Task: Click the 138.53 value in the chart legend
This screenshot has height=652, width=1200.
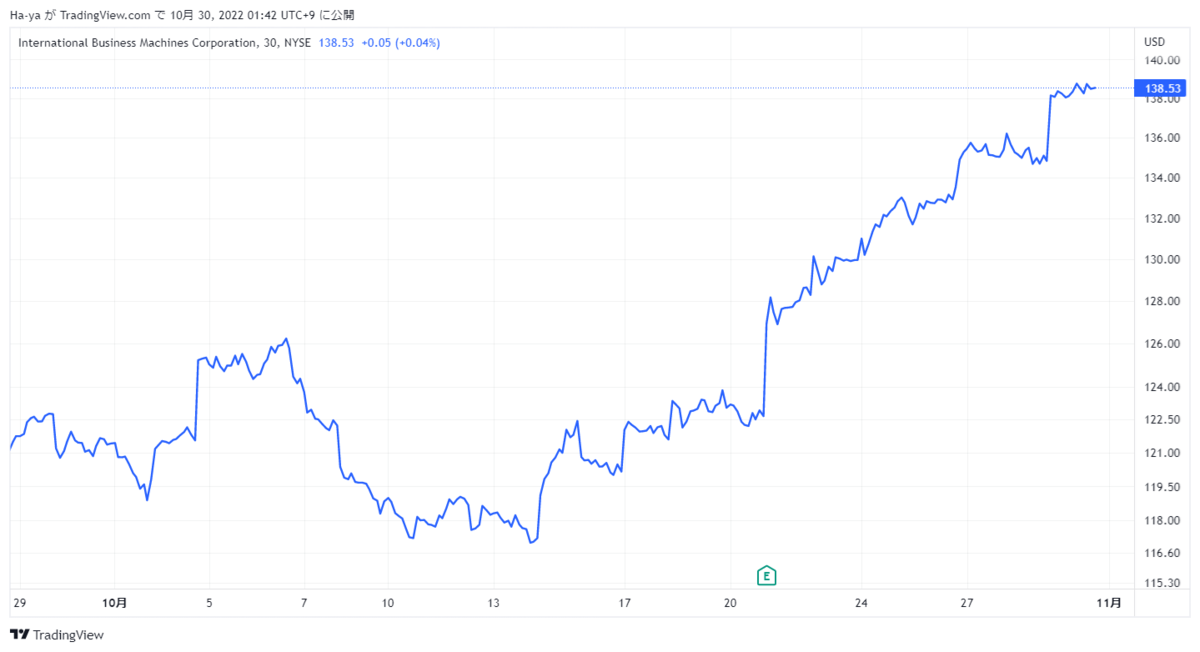Action: pos(337,43)
